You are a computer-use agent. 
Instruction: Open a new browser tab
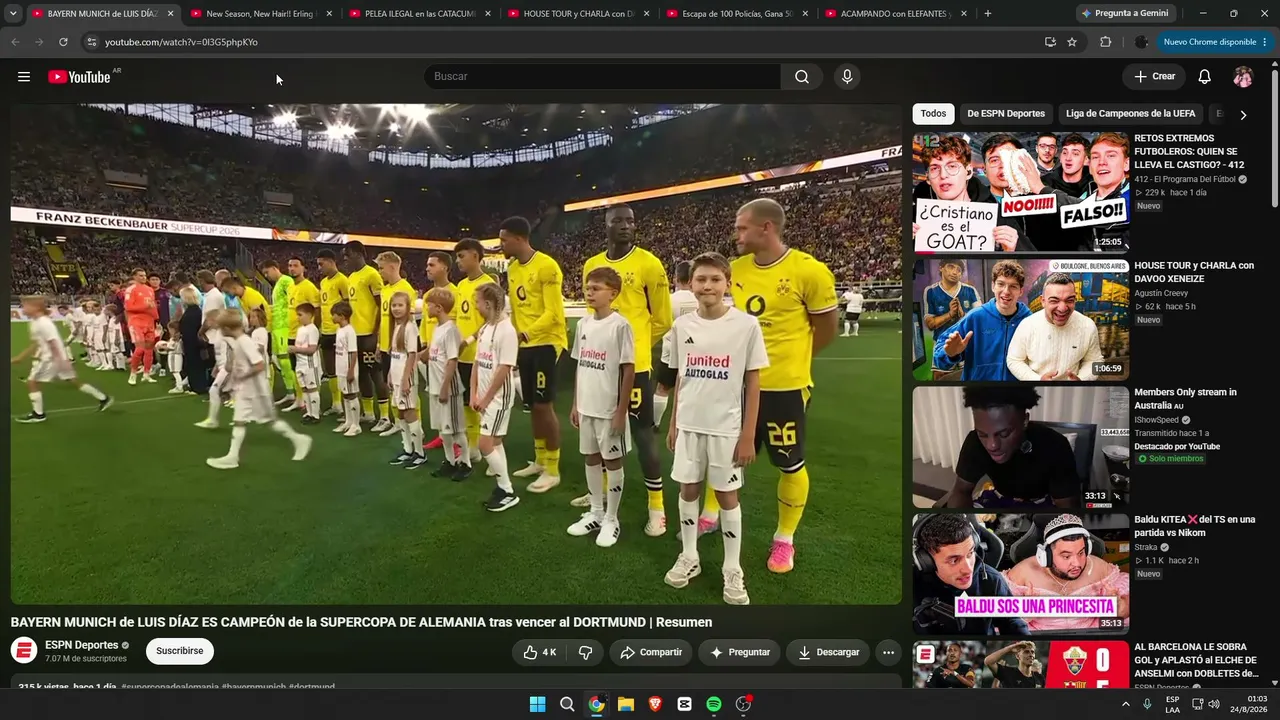pyautogui.click(x=988, y=14)
